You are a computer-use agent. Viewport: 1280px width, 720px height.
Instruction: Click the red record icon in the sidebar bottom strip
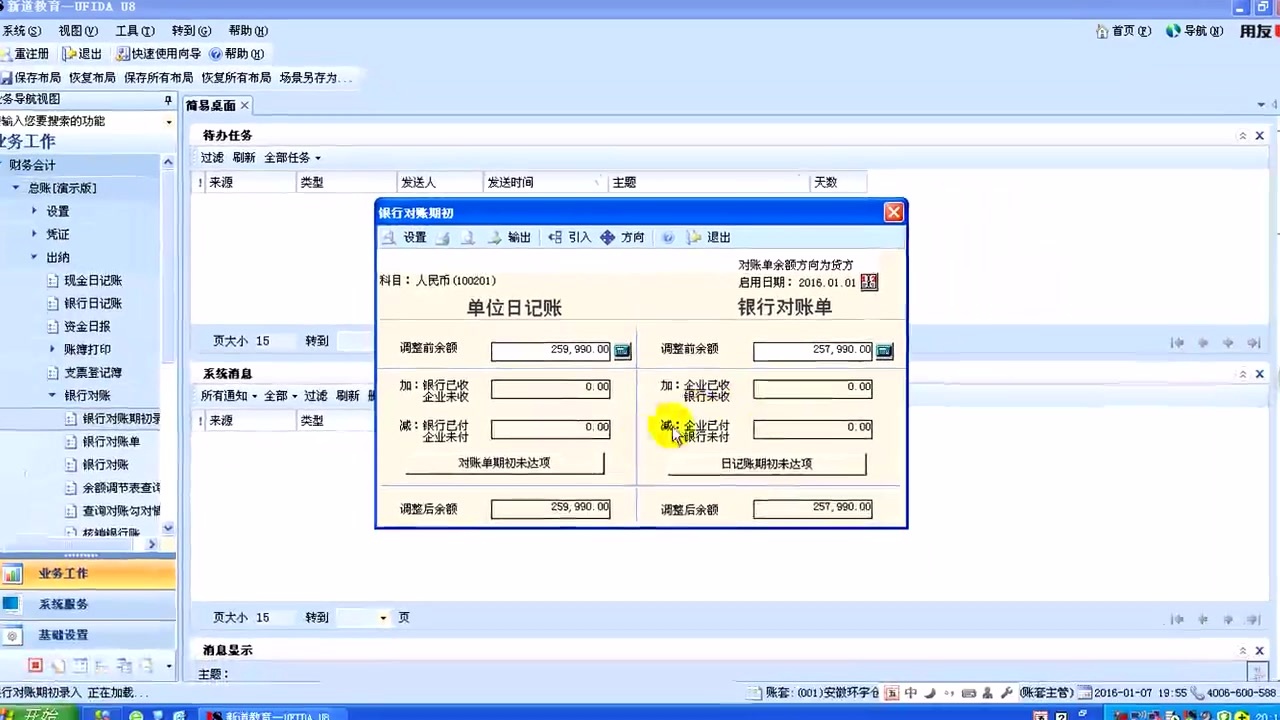click(35, 666)
